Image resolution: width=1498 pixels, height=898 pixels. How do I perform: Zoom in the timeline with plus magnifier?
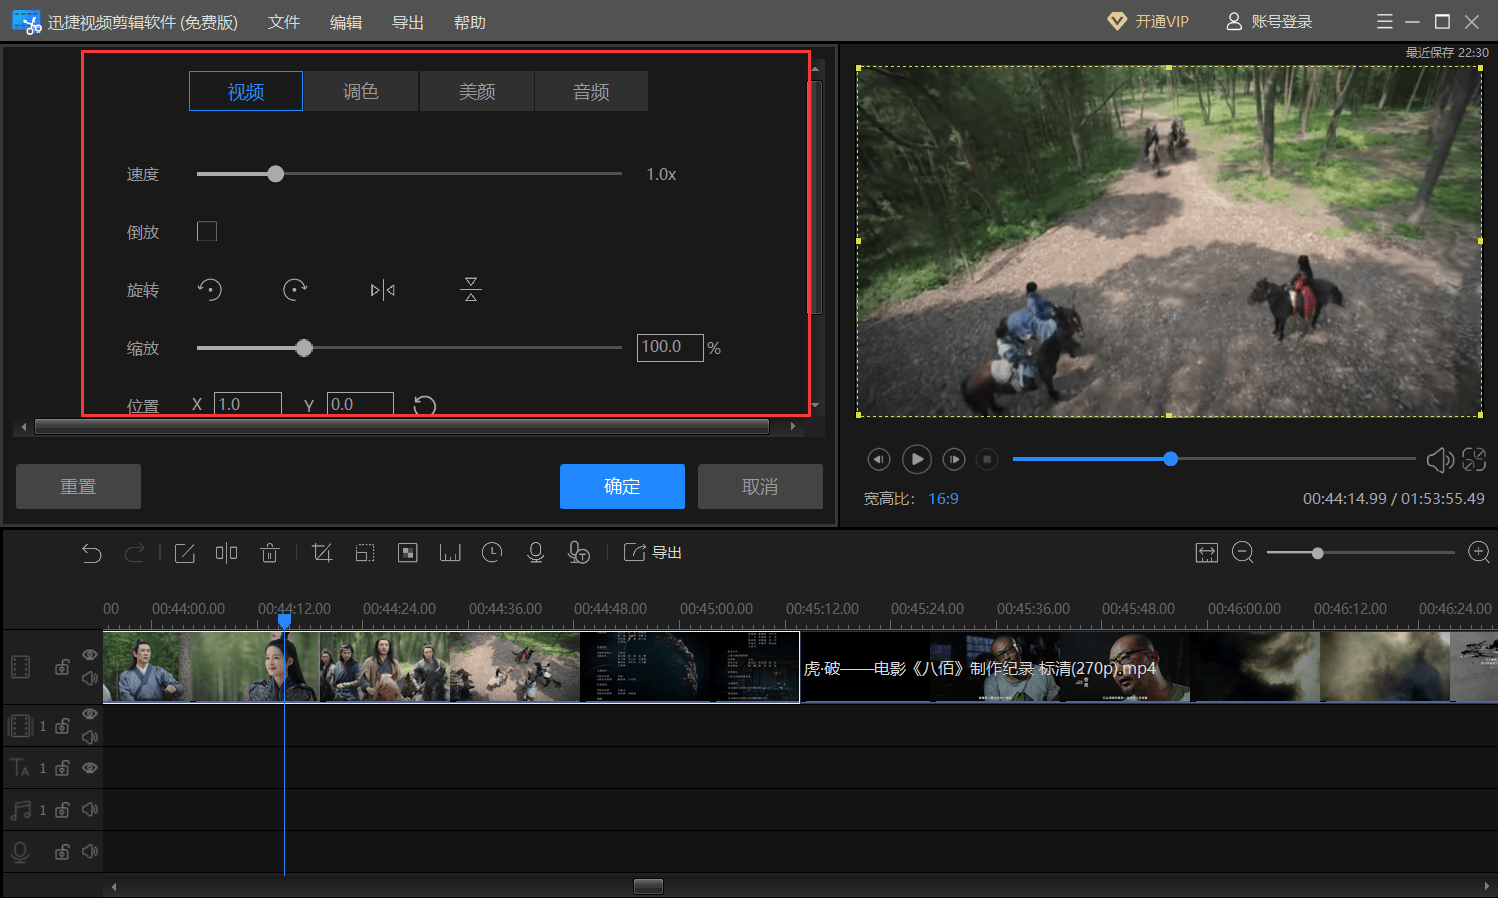pyautogui.click(x=1479, y=553)
